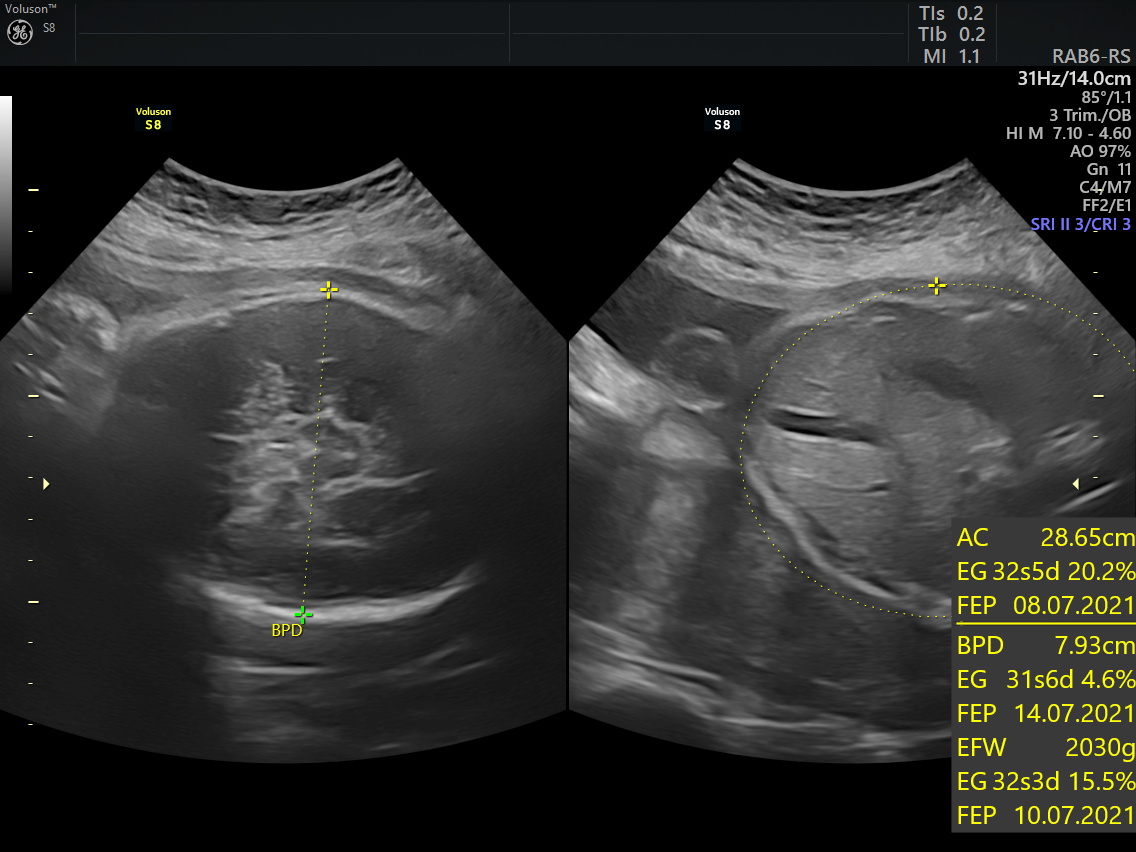
Task: Click the SRI II 3/CRI 3 setting
Action: (1080, 225)
